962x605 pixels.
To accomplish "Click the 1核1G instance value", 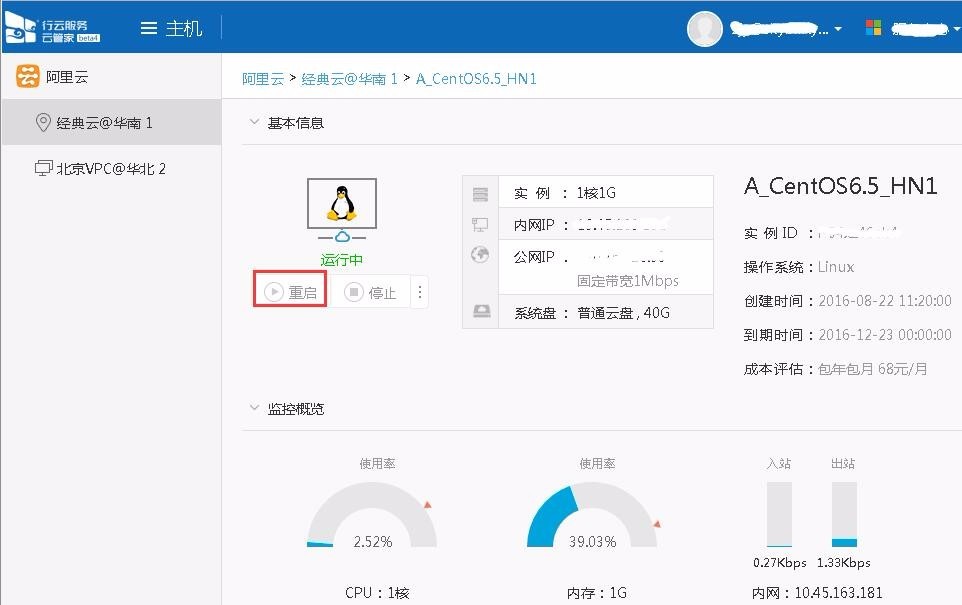I will [x=596, y=193].
